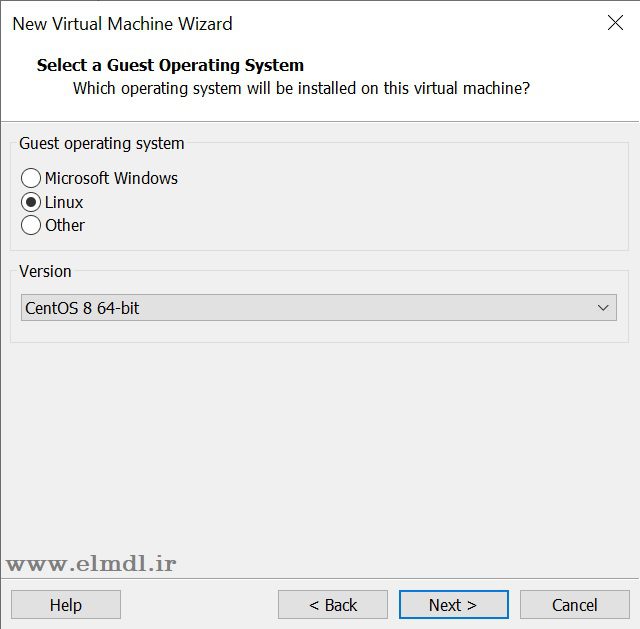
Task: Click the New Virtual Machine Wizard title
Action: click(122, 23)
